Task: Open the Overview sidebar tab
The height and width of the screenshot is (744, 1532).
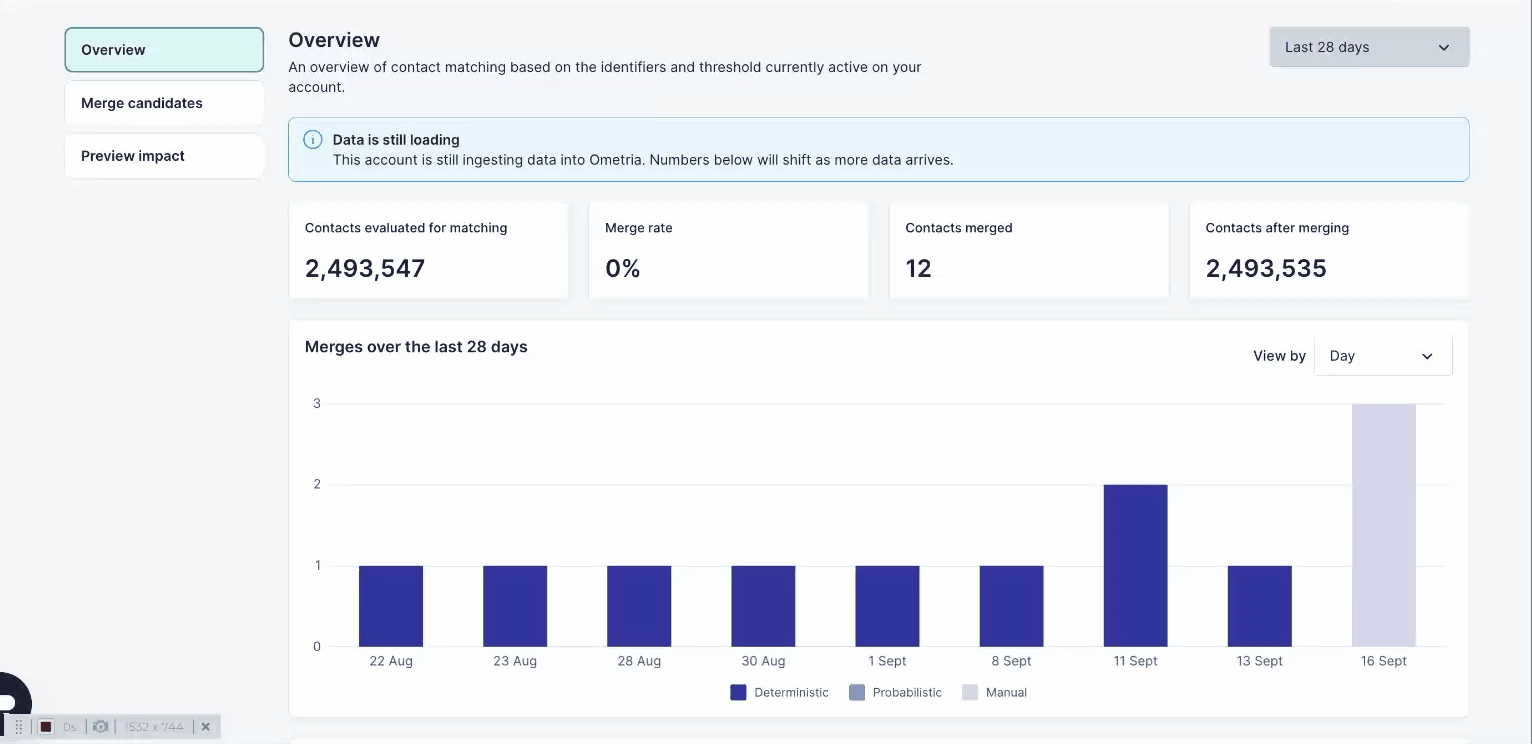Action: pos(164,50)
